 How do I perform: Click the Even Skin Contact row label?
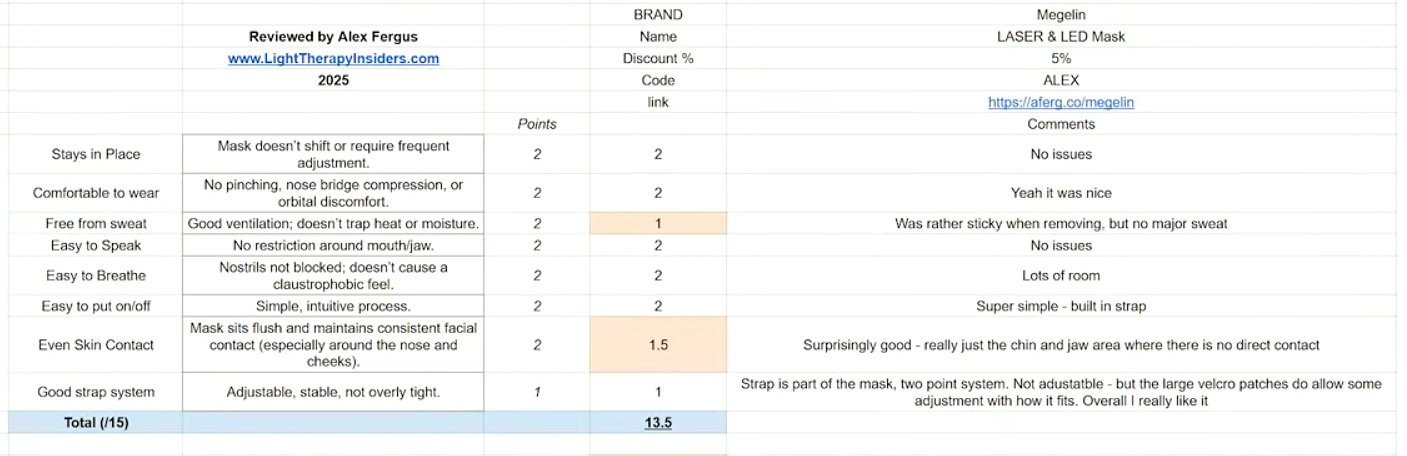(x=96, y=345)
